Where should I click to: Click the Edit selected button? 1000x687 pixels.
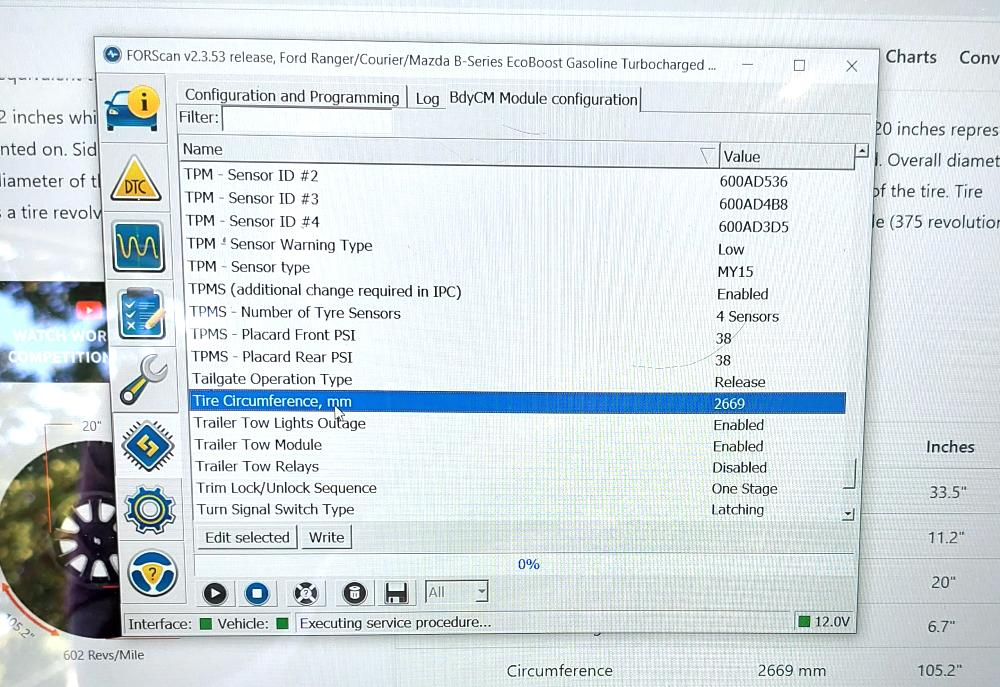(247, 537)
